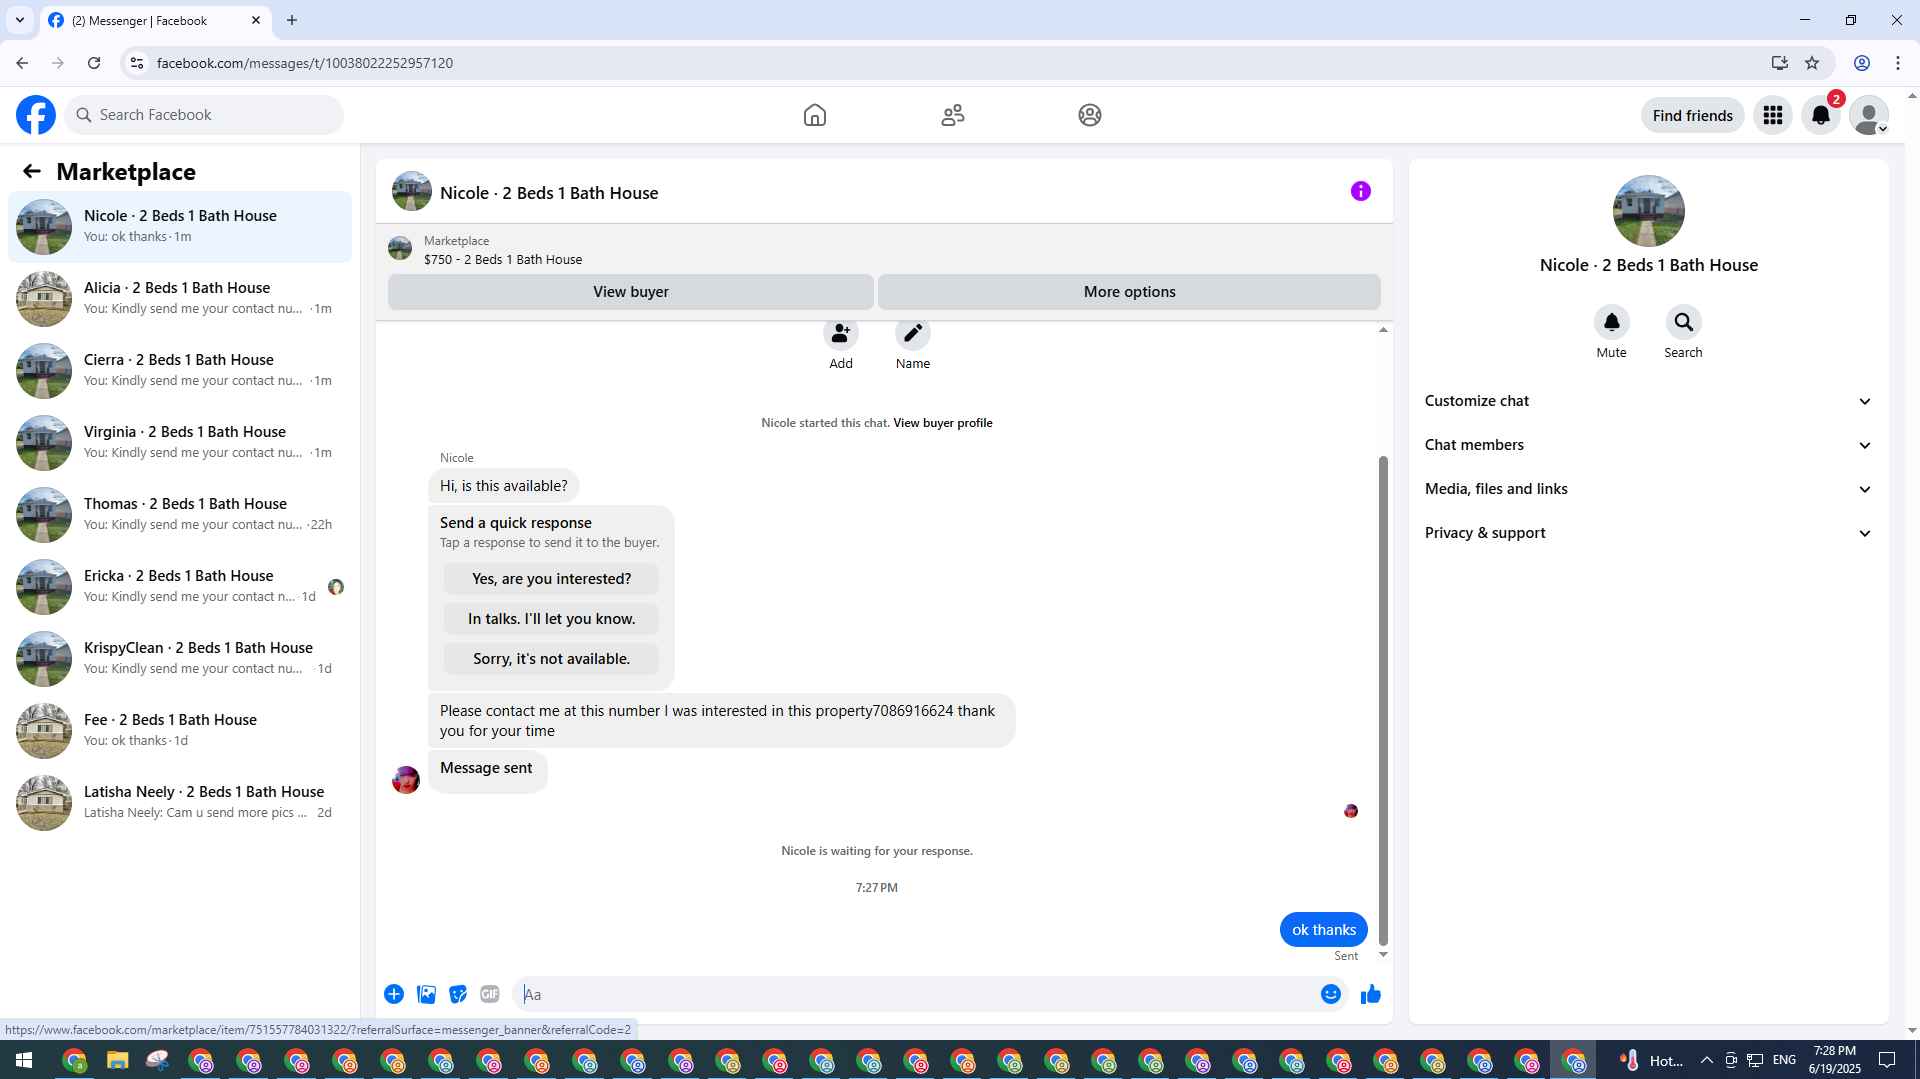Open the large listing photo in right panel
The width and height of the screenshot is (1920, 1079).
point(1649,211)
